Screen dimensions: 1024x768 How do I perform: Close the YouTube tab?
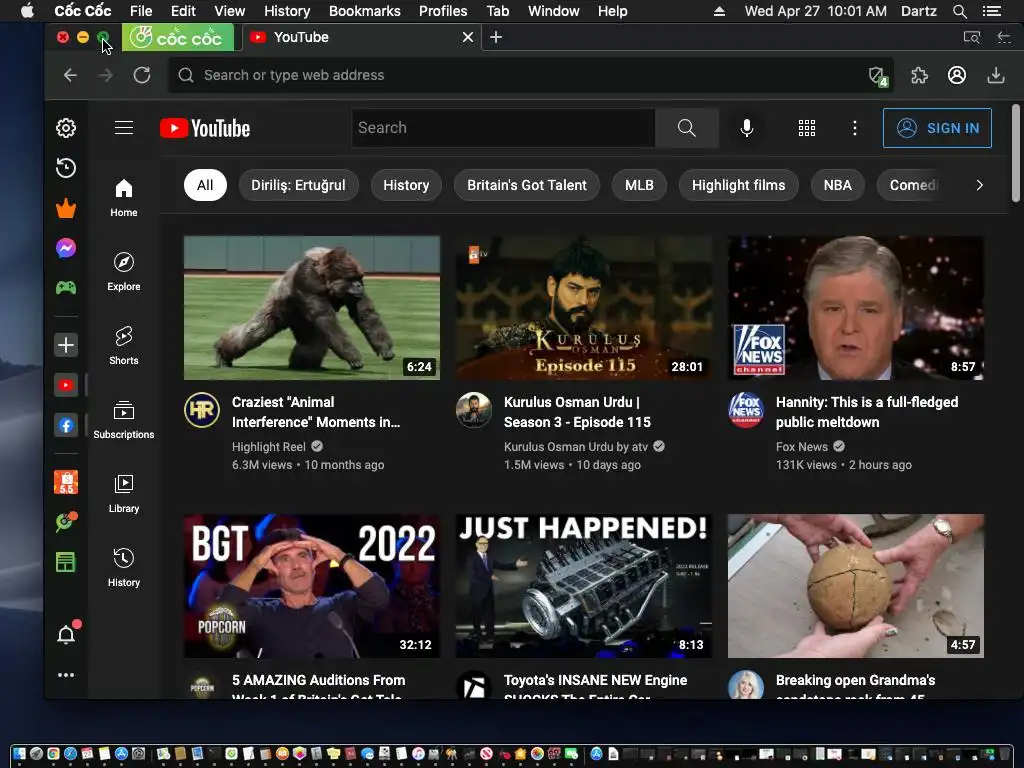click(x=468, y=37)
